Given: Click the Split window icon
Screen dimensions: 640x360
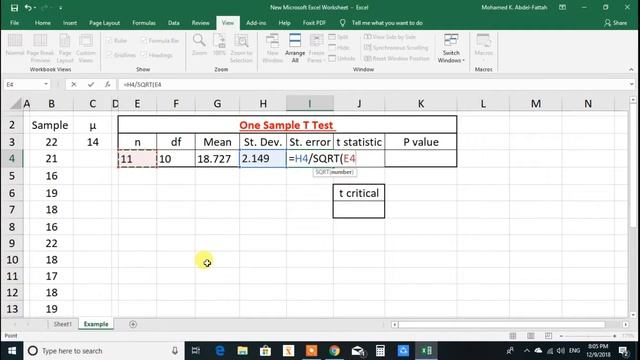Looking at the screenshot, I should pos(339,37).
